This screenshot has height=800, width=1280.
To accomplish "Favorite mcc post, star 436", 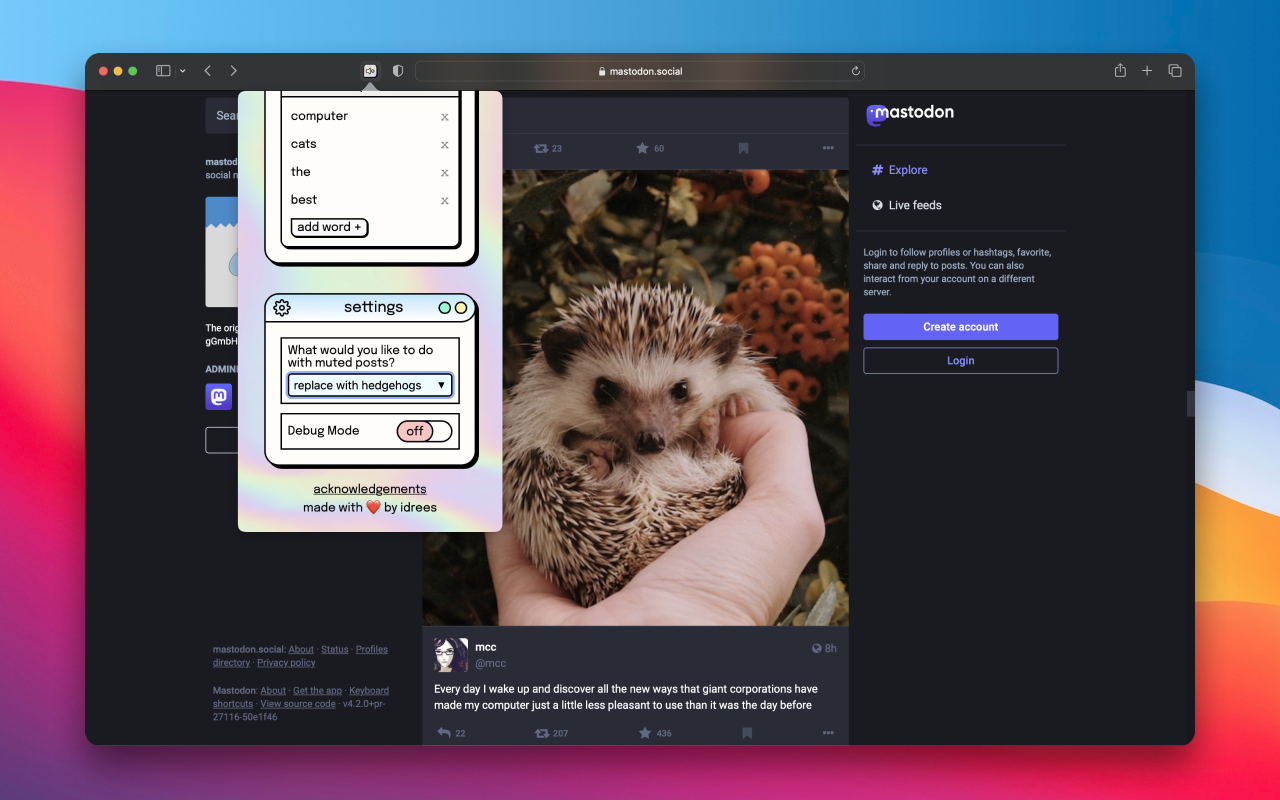I will coord(655,733).
